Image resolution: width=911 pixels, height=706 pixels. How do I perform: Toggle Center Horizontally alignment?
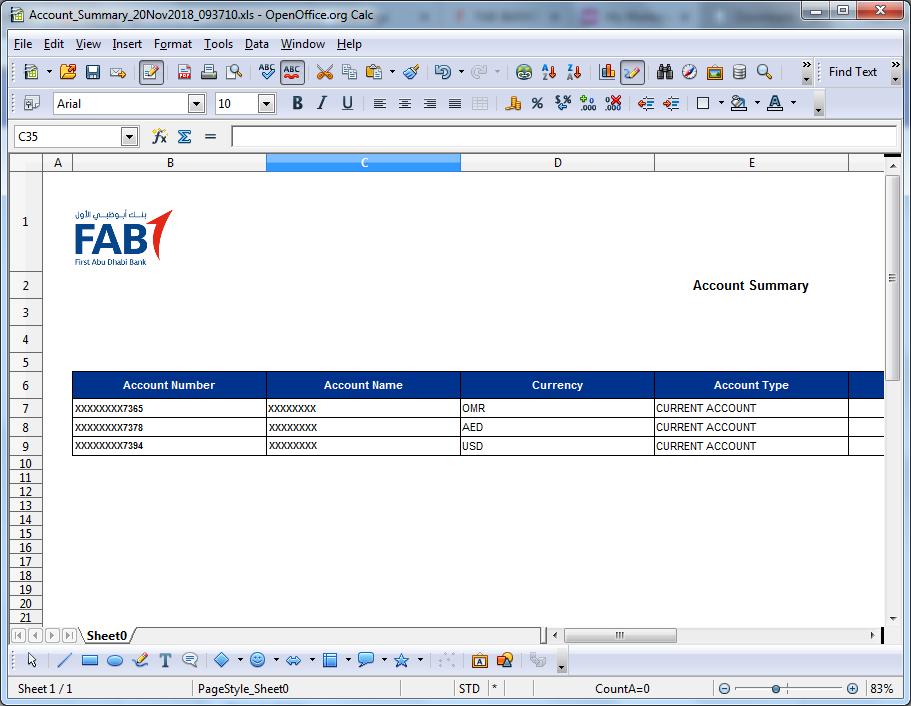point(404,103)
